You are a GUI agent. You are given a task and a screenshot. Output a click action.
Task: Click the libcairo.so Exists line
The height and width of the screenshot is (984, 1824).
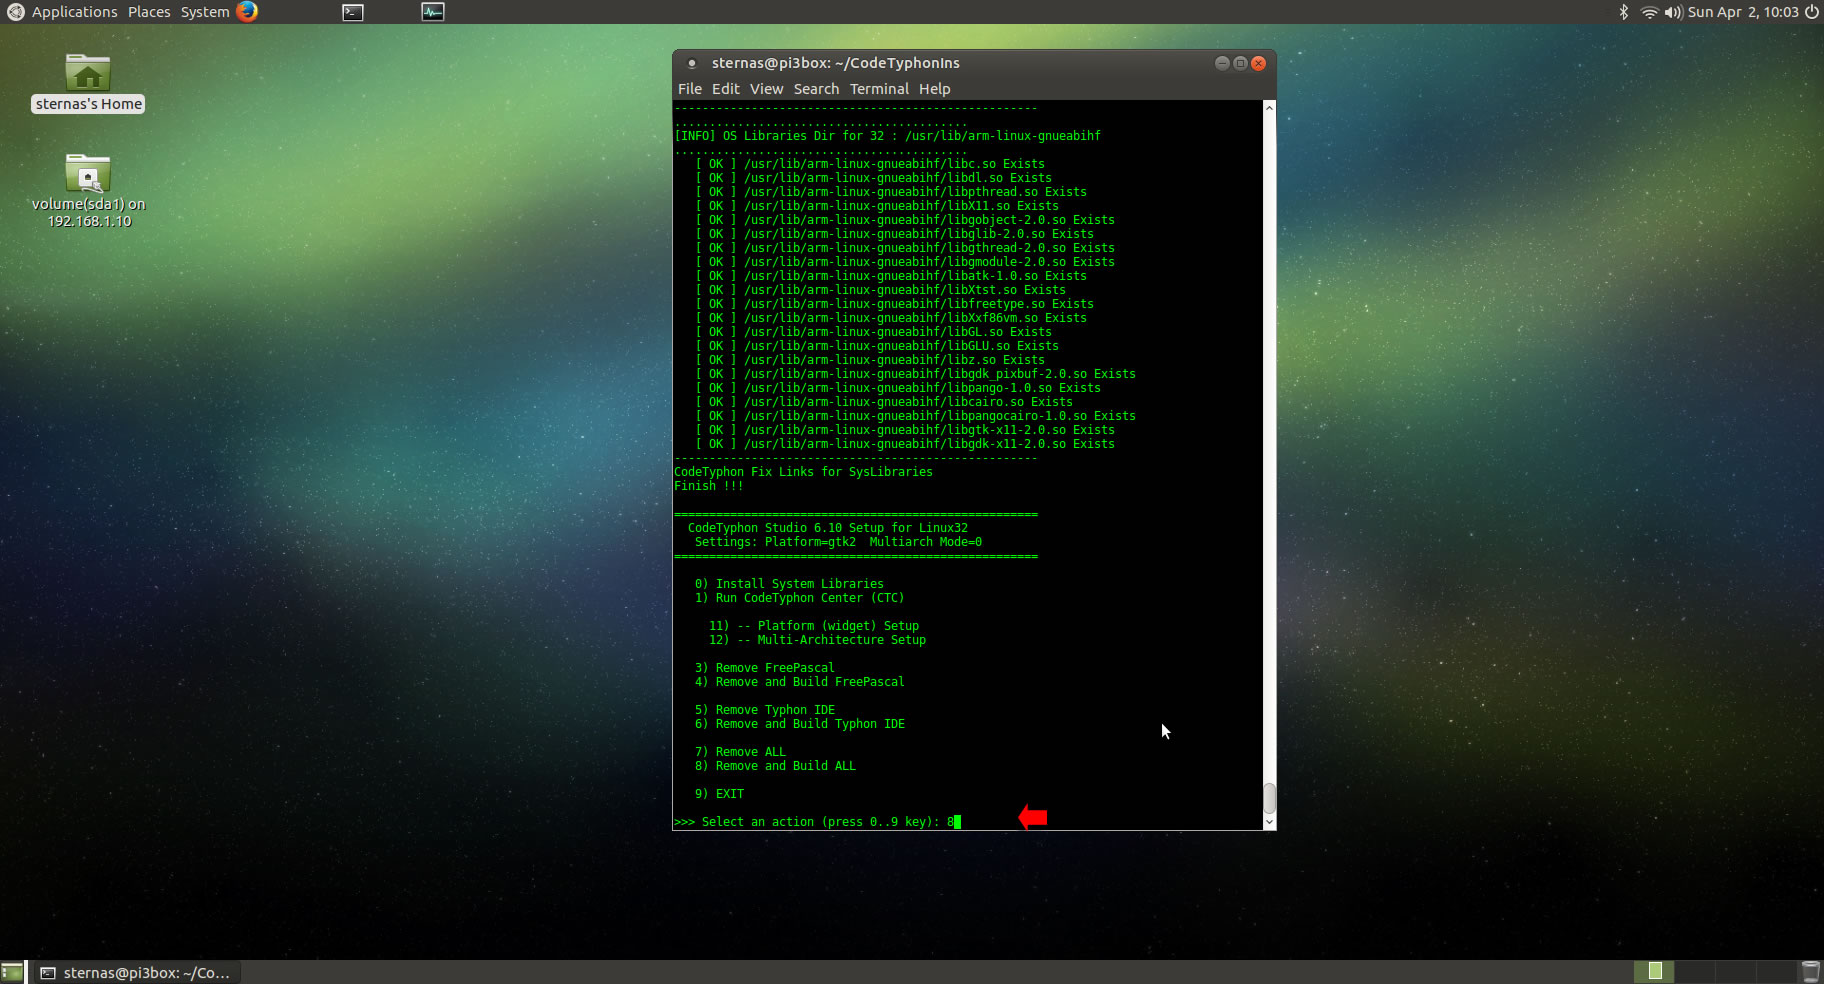884,402
